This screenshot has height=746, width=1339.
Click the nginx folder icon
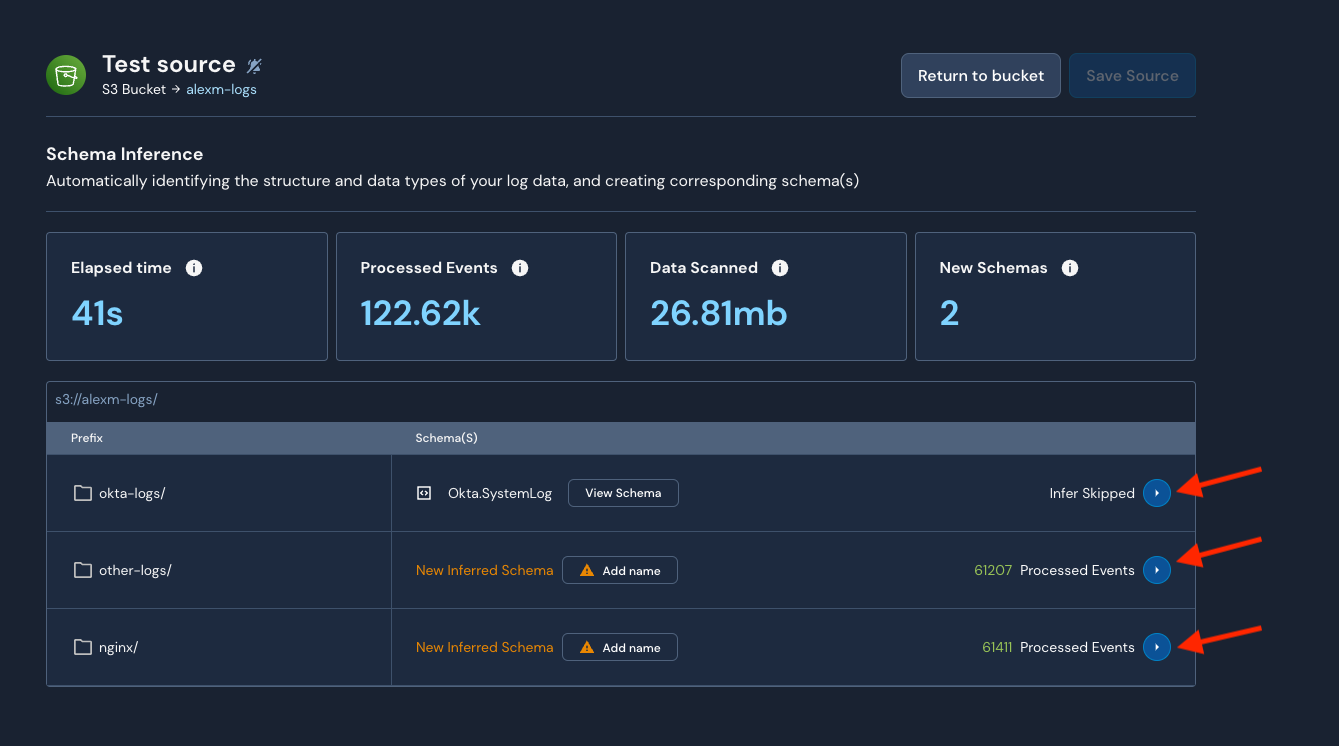pyautogui.click(x=83, y=647)
